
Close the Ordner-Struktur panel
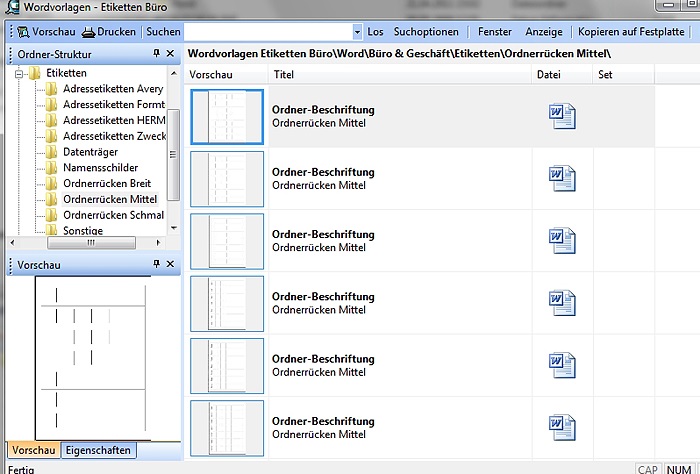click(x=171, y=54)
